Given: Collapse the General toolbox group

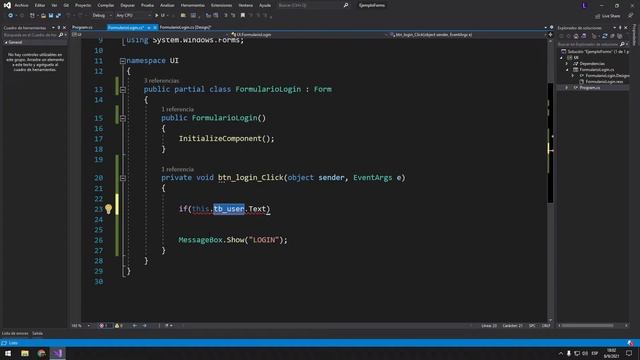Looking at the screenshot, I should [6, 42].
